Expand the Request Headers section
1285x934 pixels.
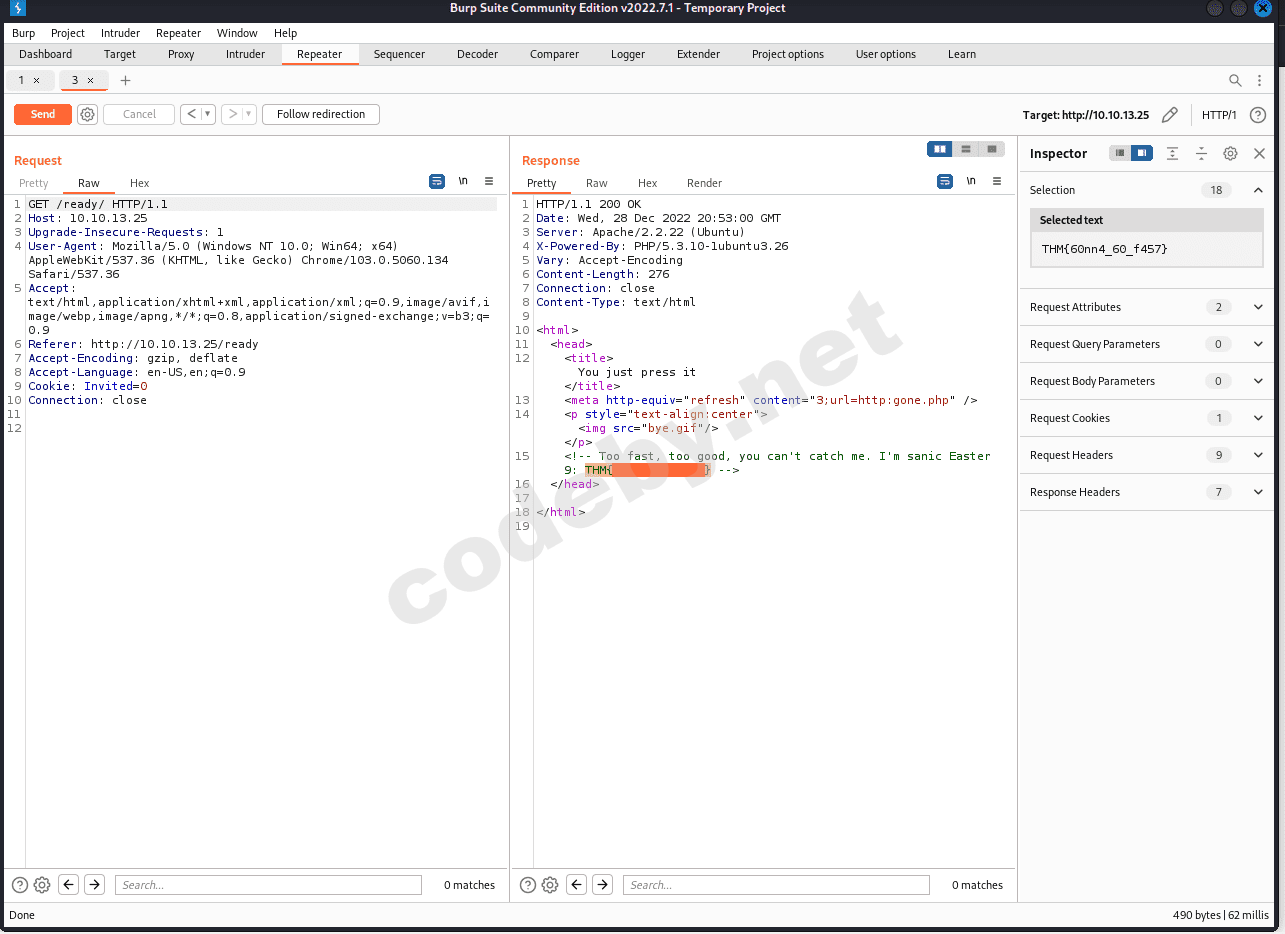point(1258,455)
